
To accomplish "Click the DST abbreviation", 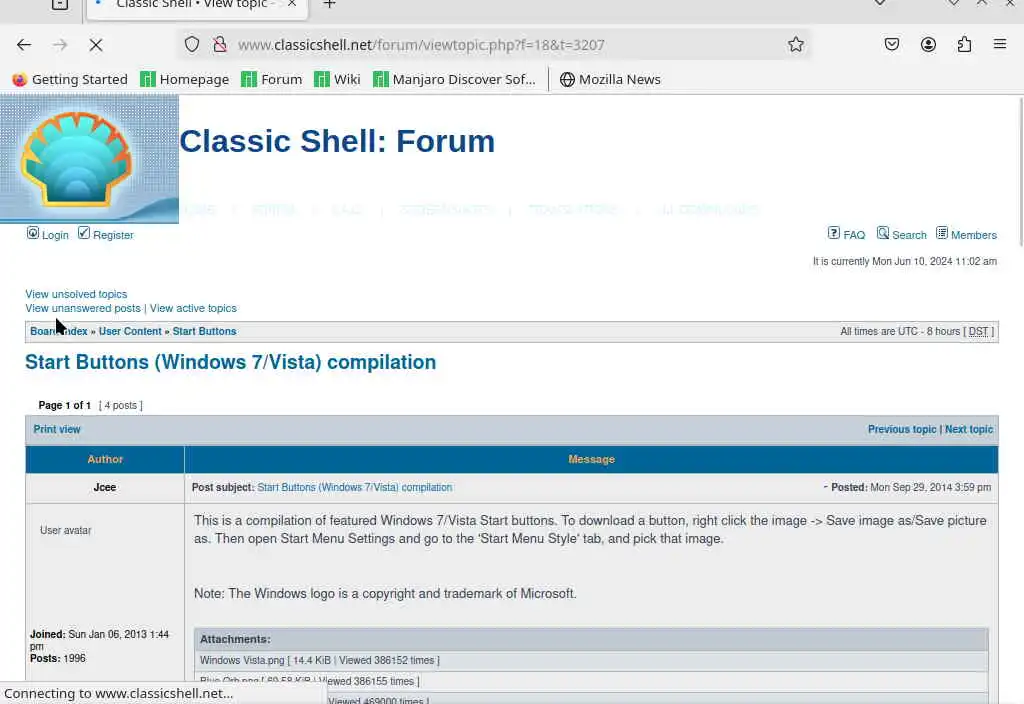I will [x=978, y=331].
